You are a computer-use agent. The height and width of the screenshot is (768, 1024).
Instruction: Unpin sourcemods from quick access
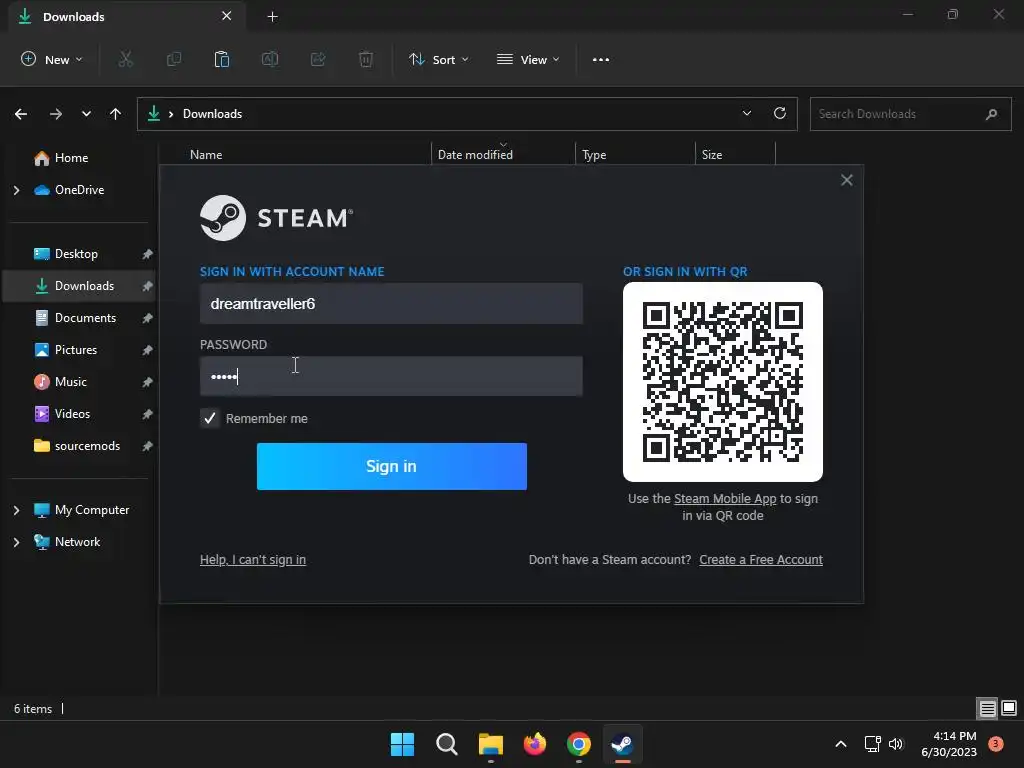click(x=148, y=446)
